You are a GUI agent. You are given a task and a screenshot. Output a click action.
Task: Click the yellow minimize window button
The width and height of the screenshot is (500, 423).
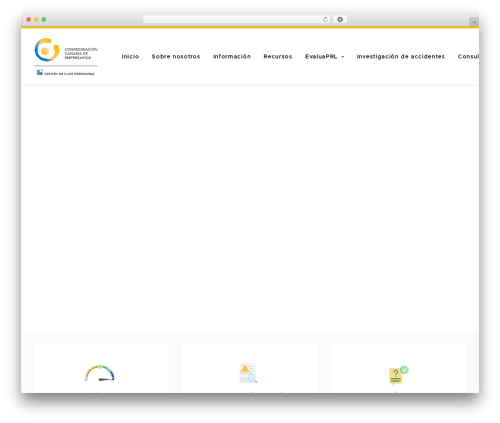pos(36,20)
